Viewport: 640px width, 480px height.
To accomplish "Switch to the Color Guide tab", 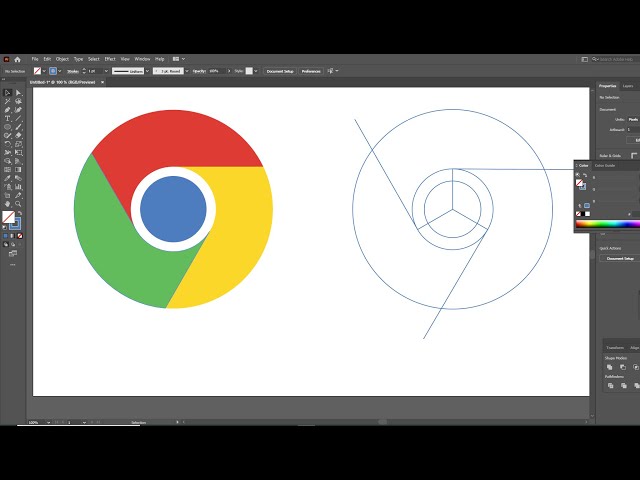I will click(604, 166).
